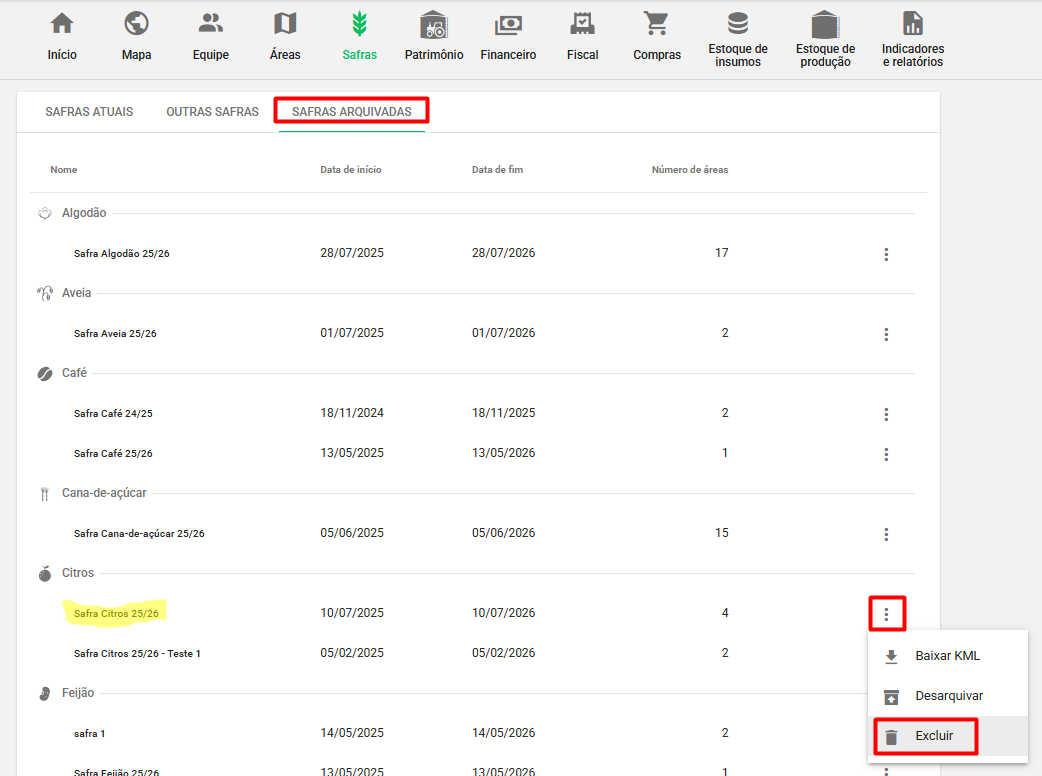
Task: Open options menu for Safra Algodão 25/26
Action: coord(886,254)
